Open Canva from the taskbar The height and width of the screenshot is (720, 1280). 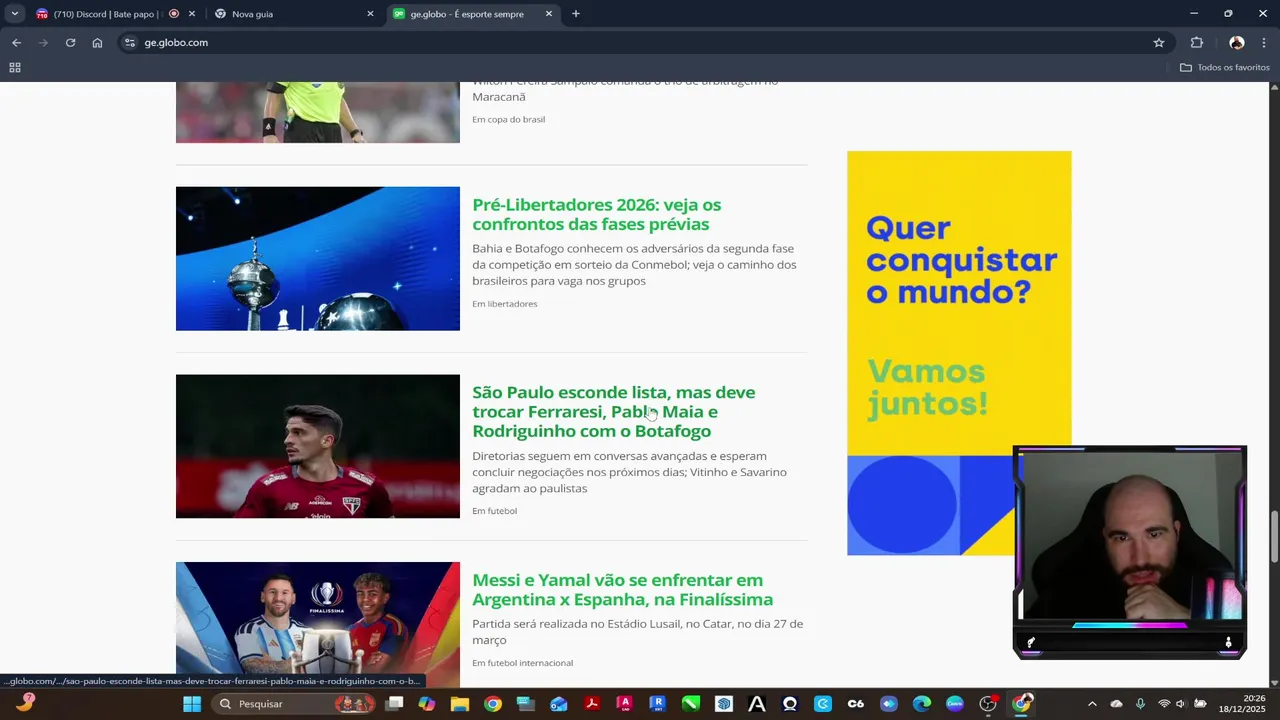(x=955, y=704)
